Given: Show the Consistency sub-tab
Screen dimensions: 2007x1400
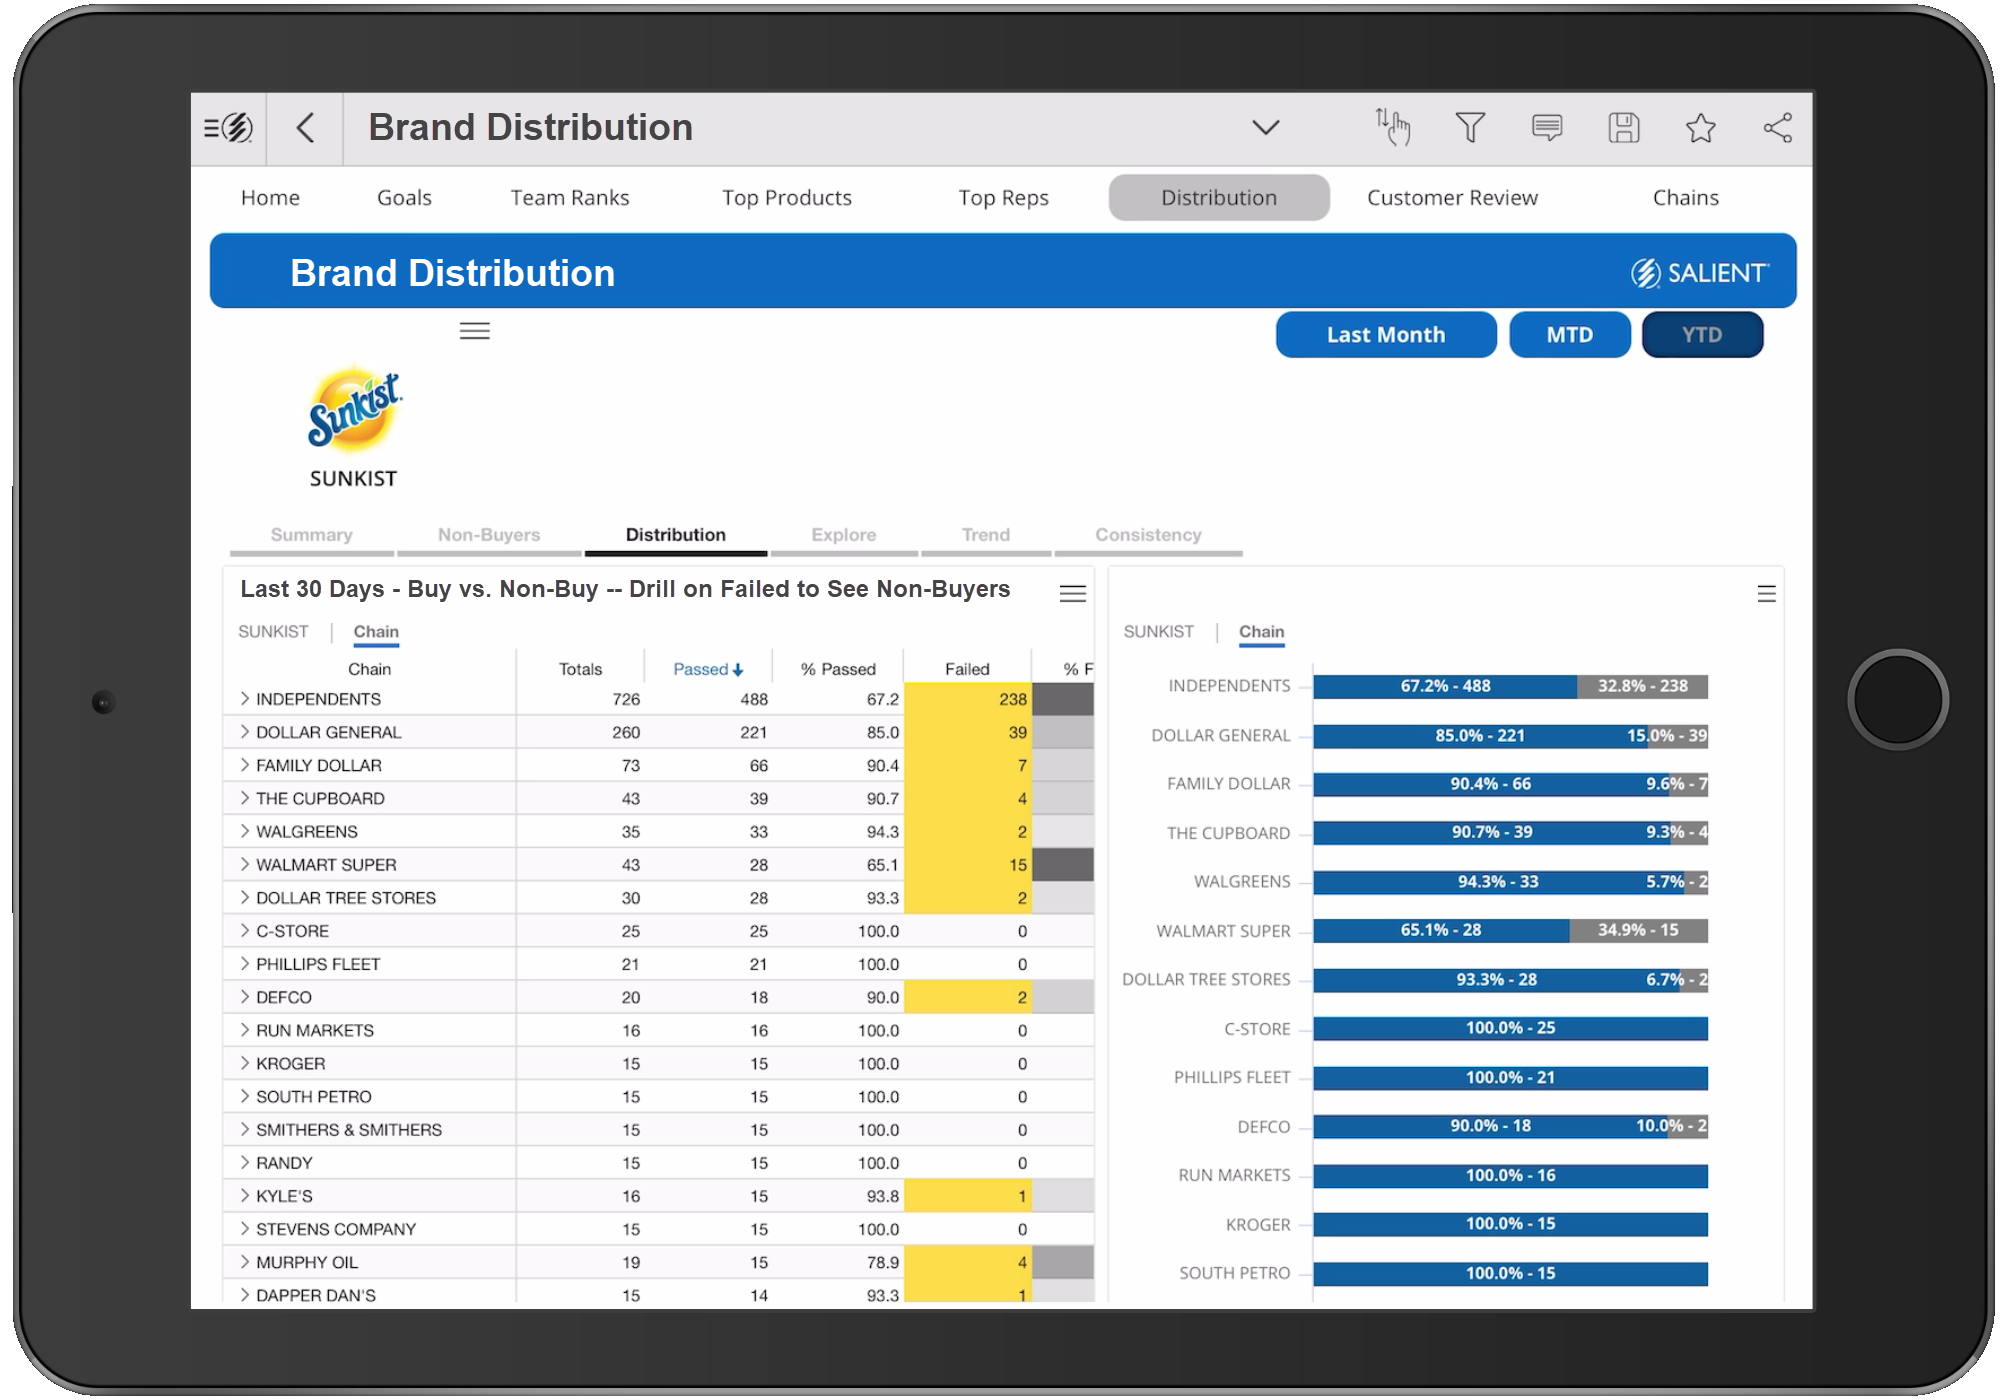Looking at the screenshot, I should point(1148,535).
